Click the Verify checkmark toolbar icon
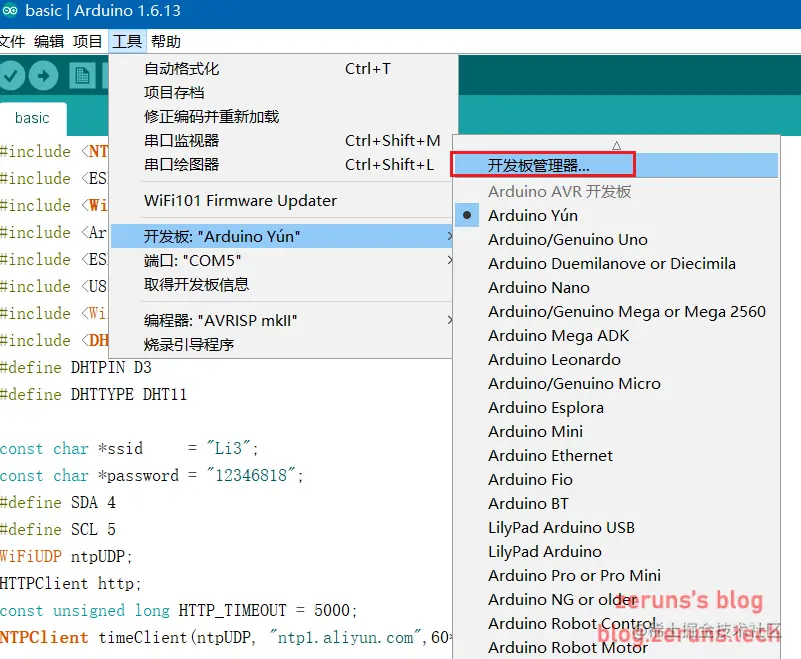The height and width of the screenshot is (659, 801). 11,76
